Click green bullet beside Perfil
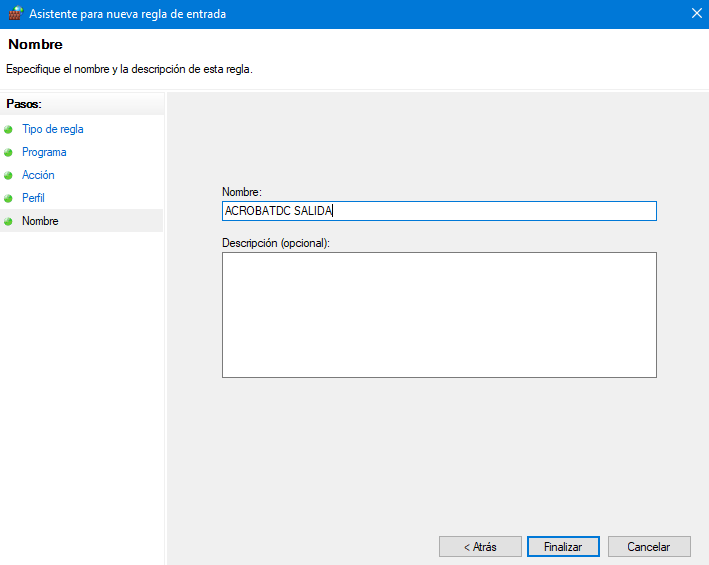709x565 pixels. pyautogui.click(x=8, y=198)
